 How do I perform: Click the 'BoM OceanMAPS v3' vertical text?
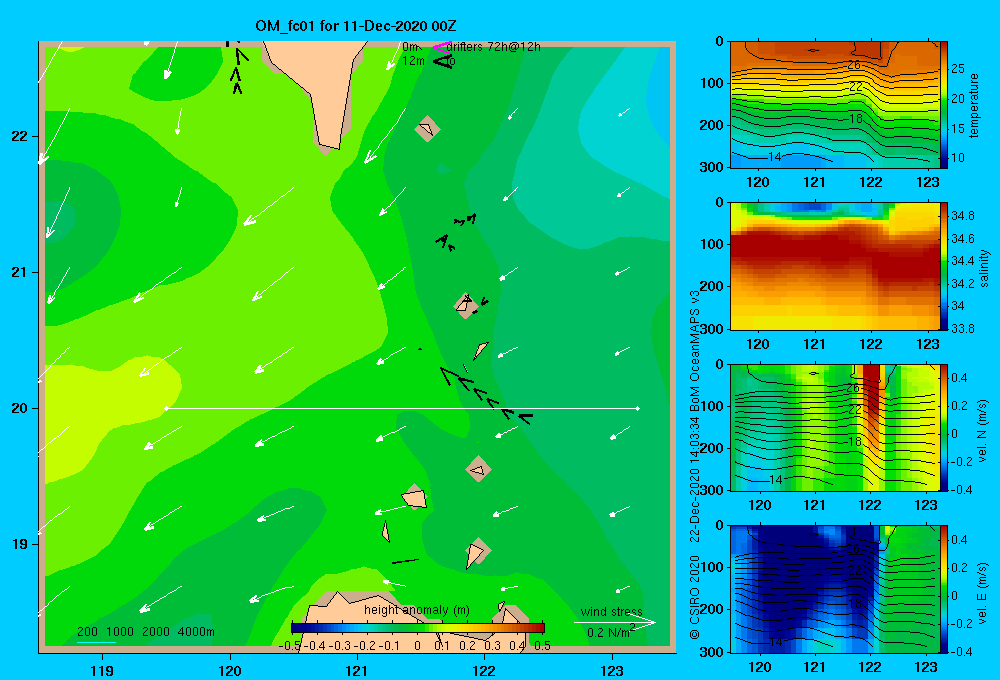695,350
